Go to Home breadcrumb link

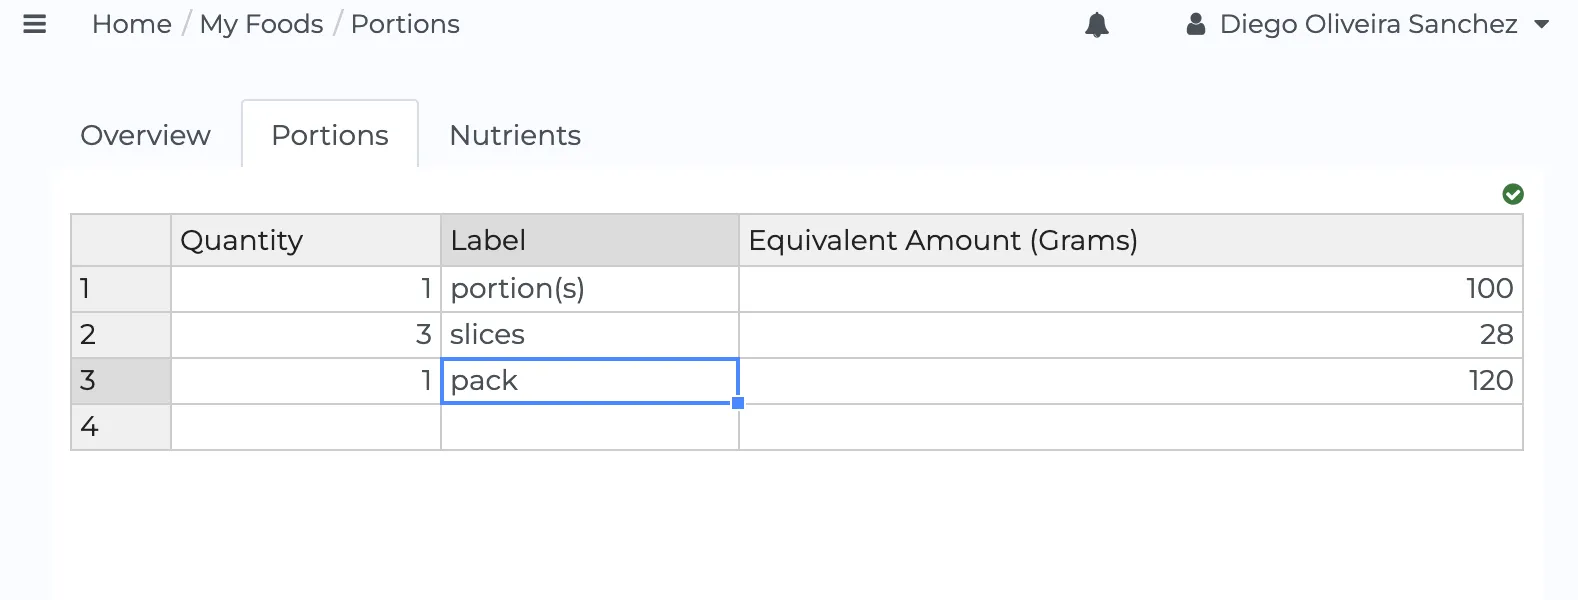[132, 24]
